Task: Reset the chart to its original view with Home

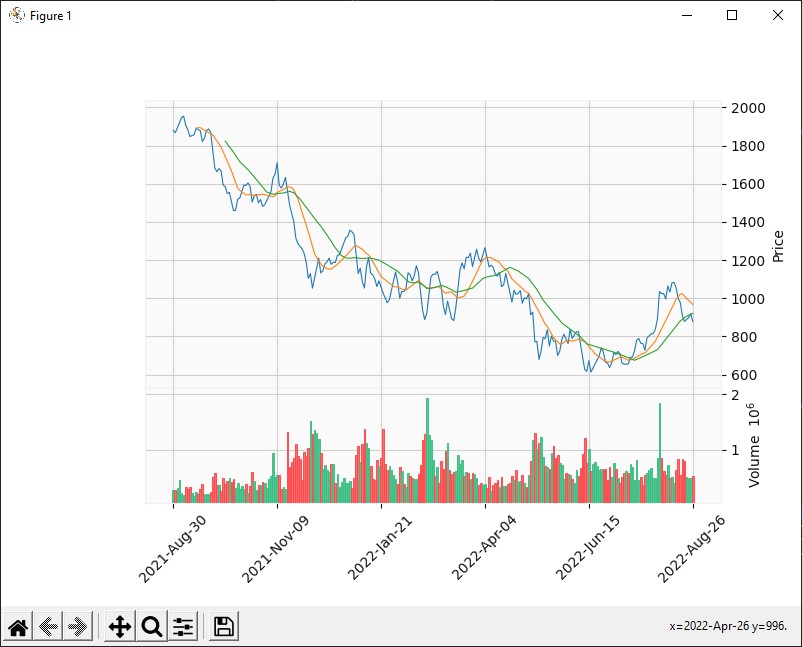Action: coord(18,626)
